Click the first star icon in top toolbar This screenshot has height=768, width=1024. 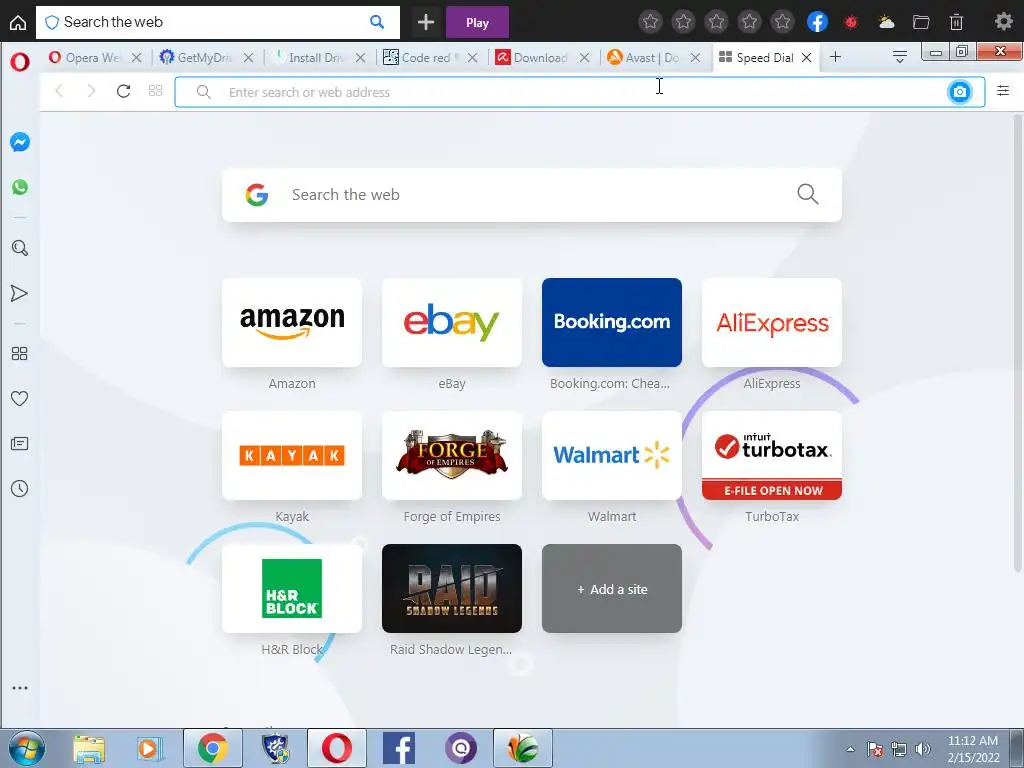tap(650, 22)
